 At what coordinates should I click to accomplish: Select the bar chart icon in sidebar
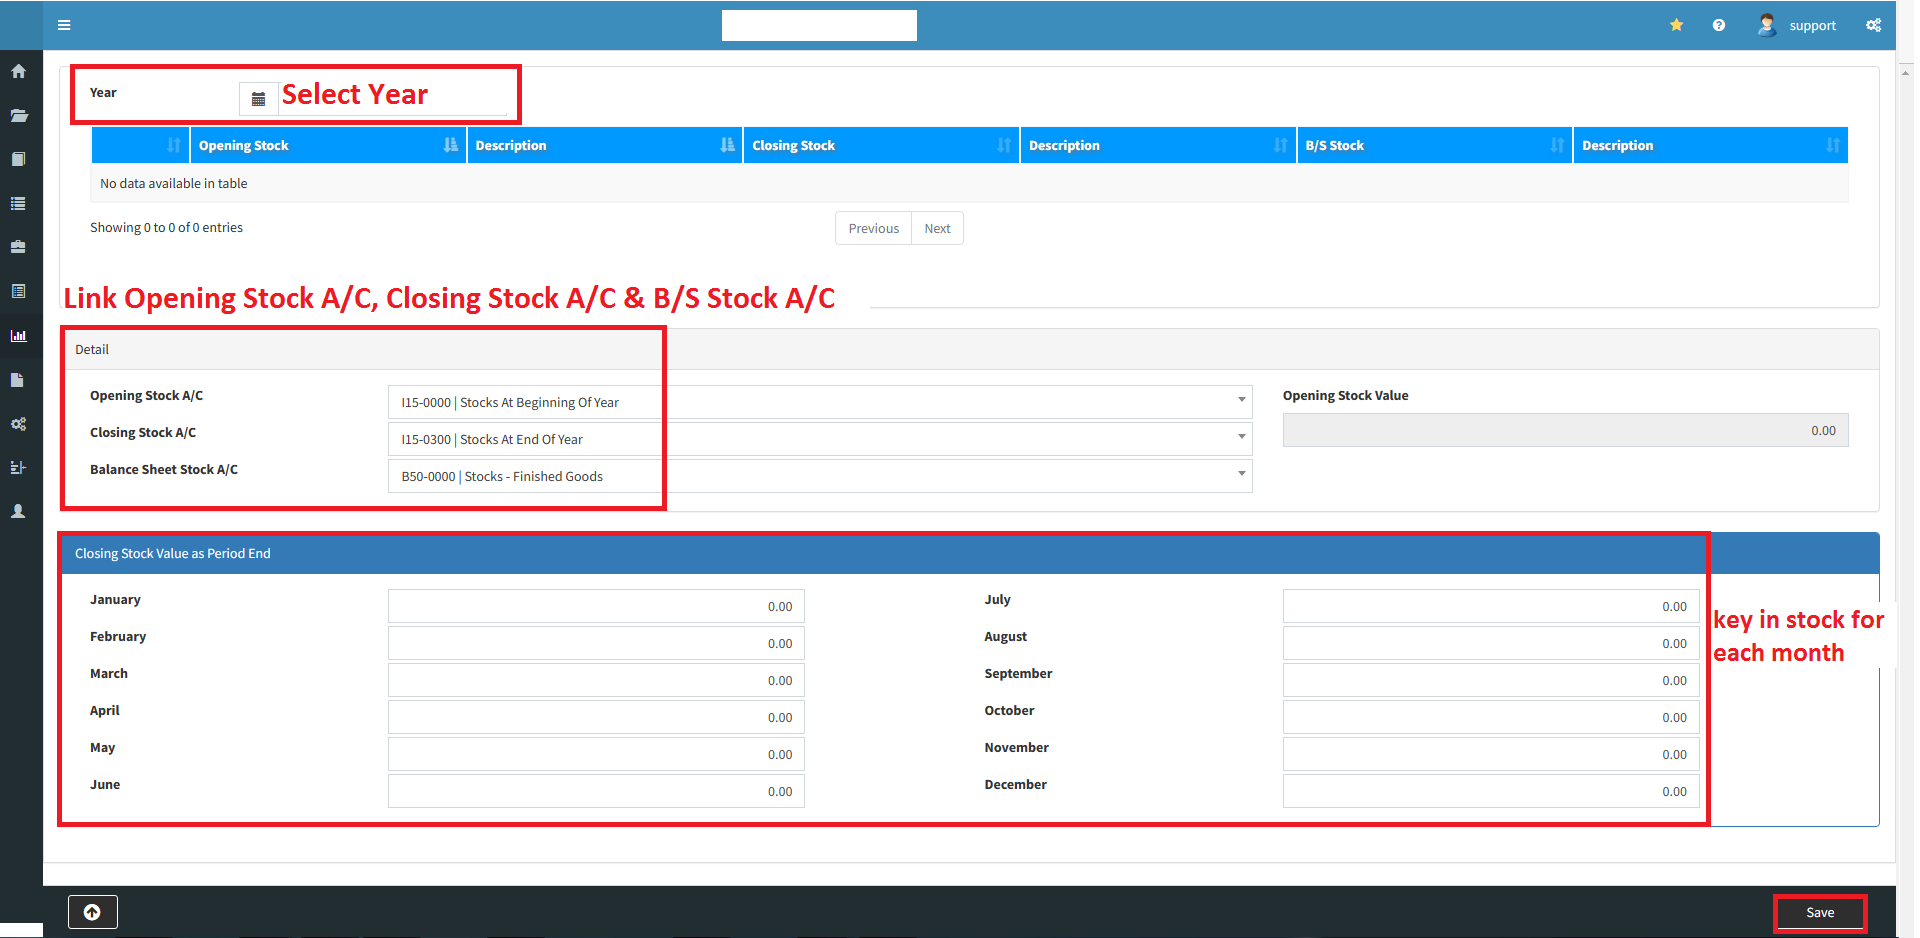pos(18,336)
